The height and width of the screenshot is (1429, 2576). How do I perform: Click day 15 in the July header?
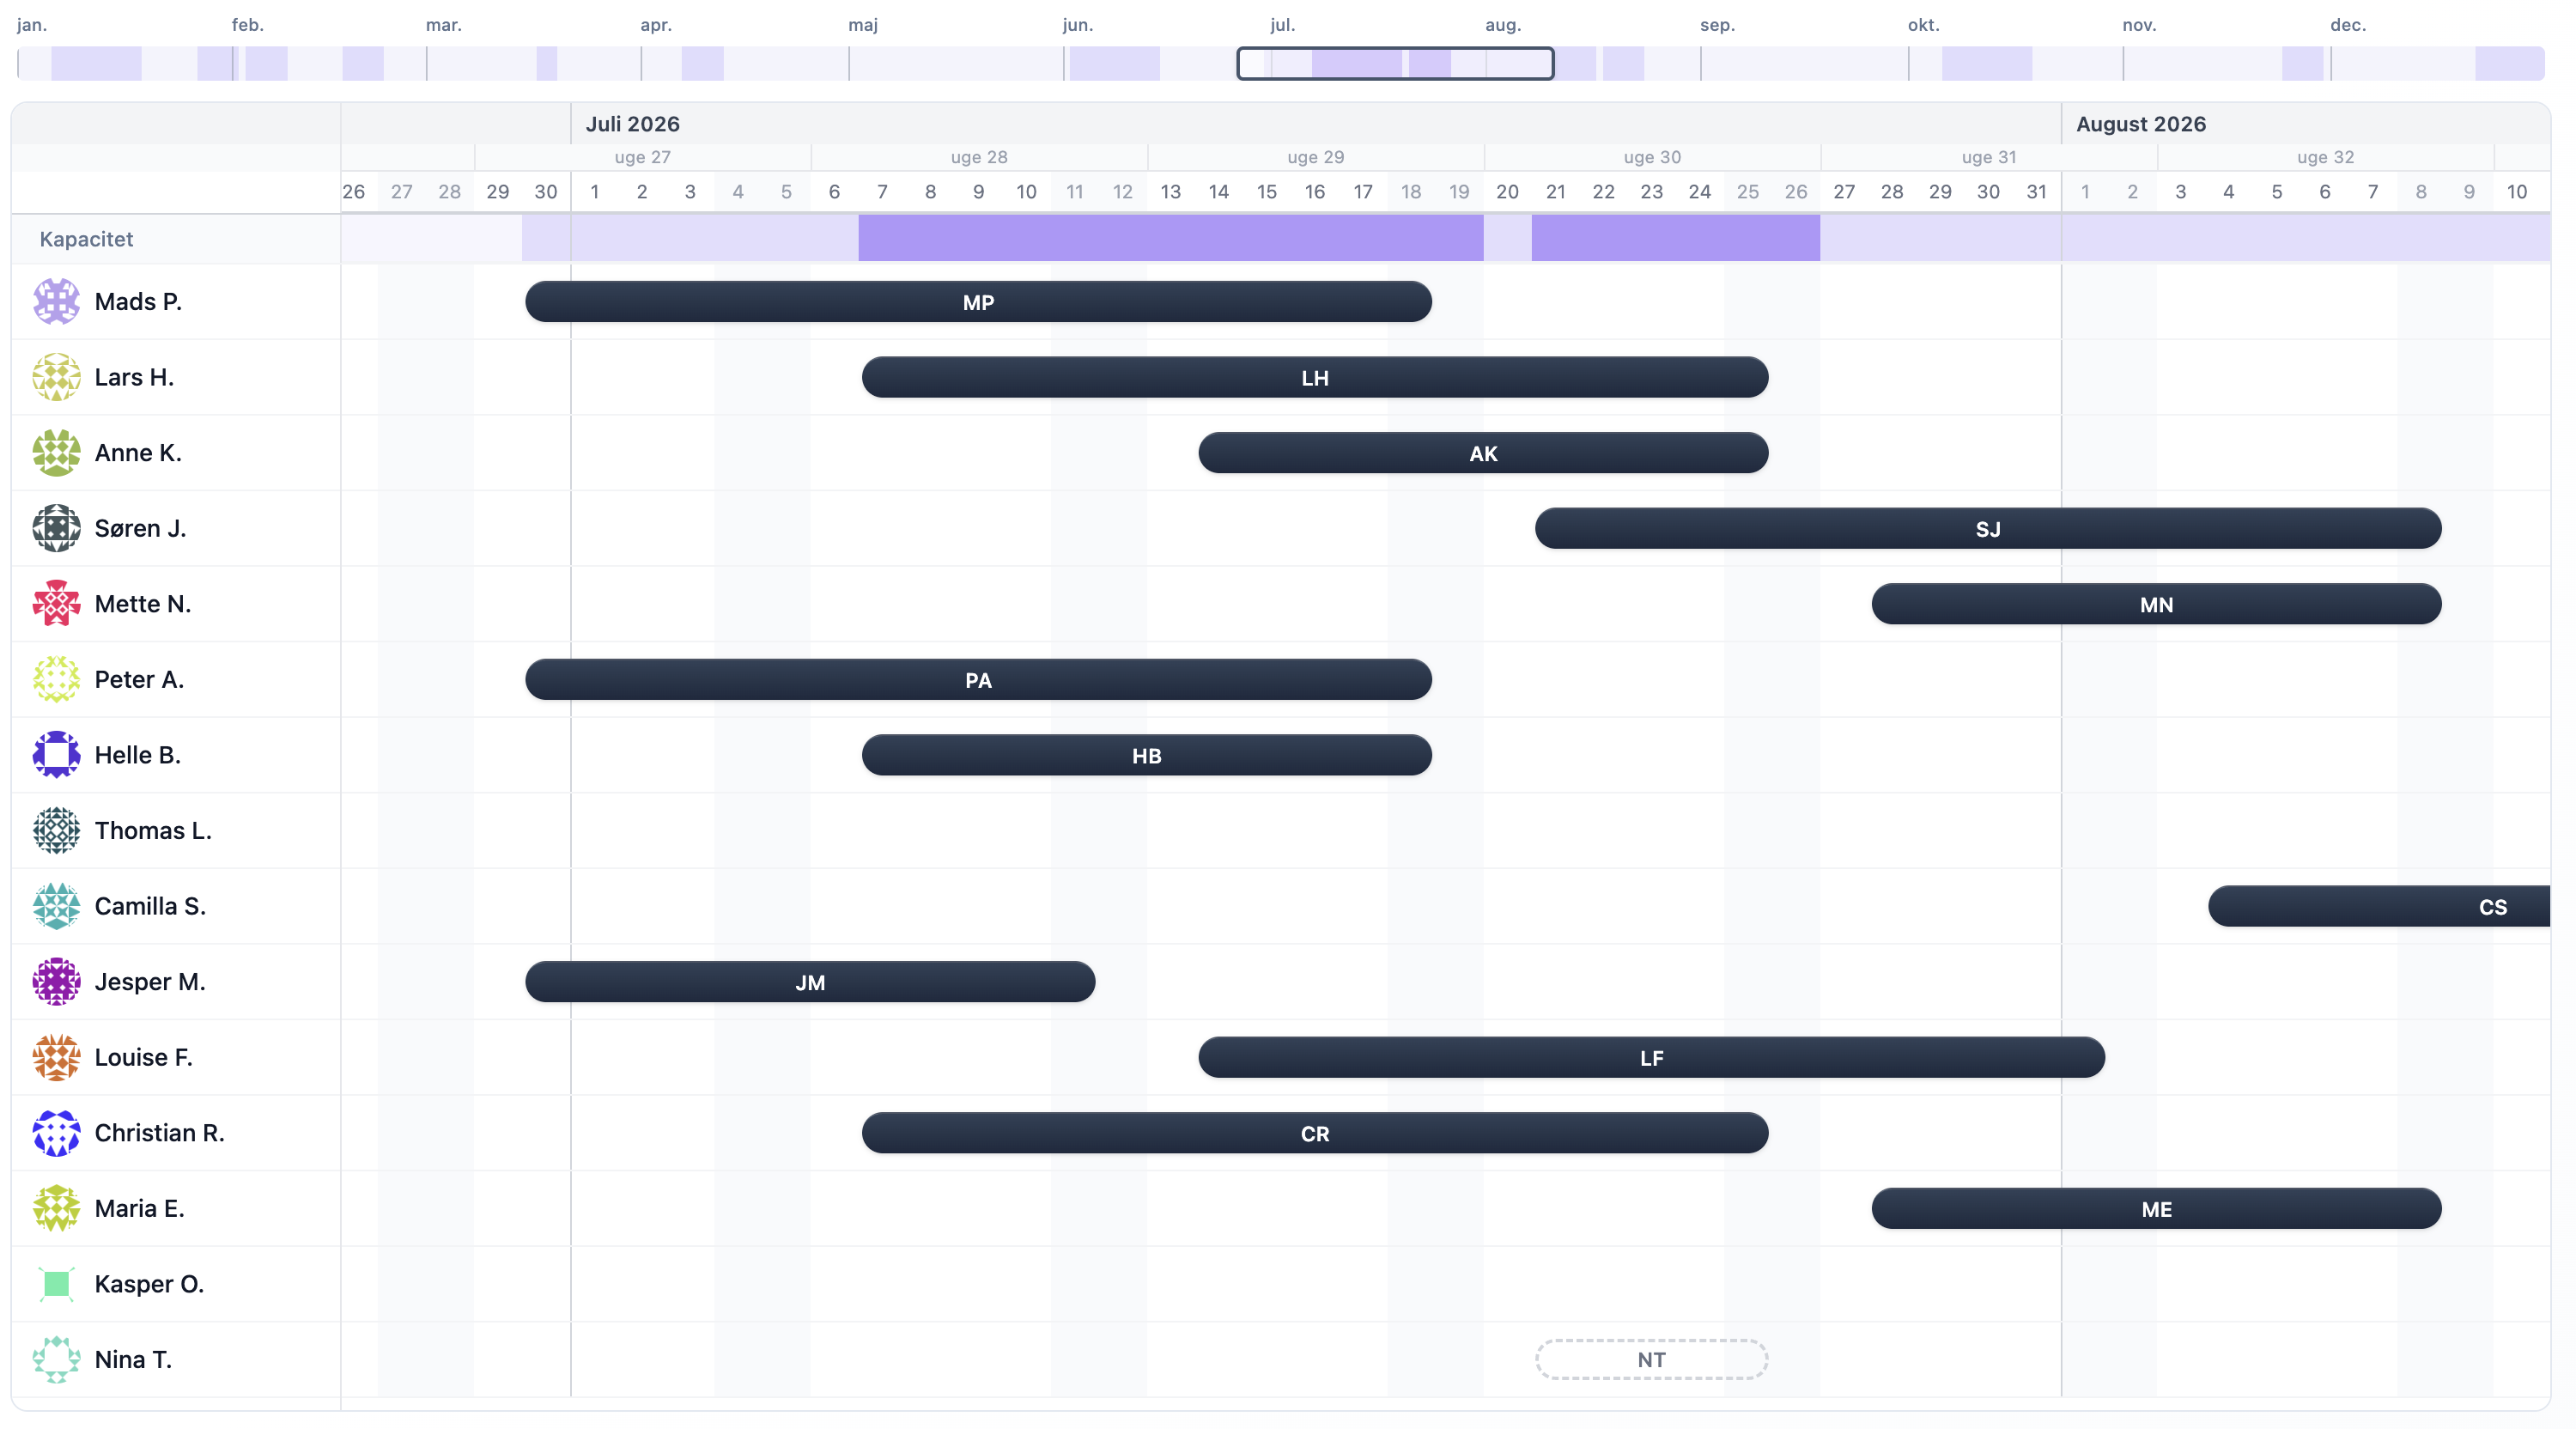1266,192
